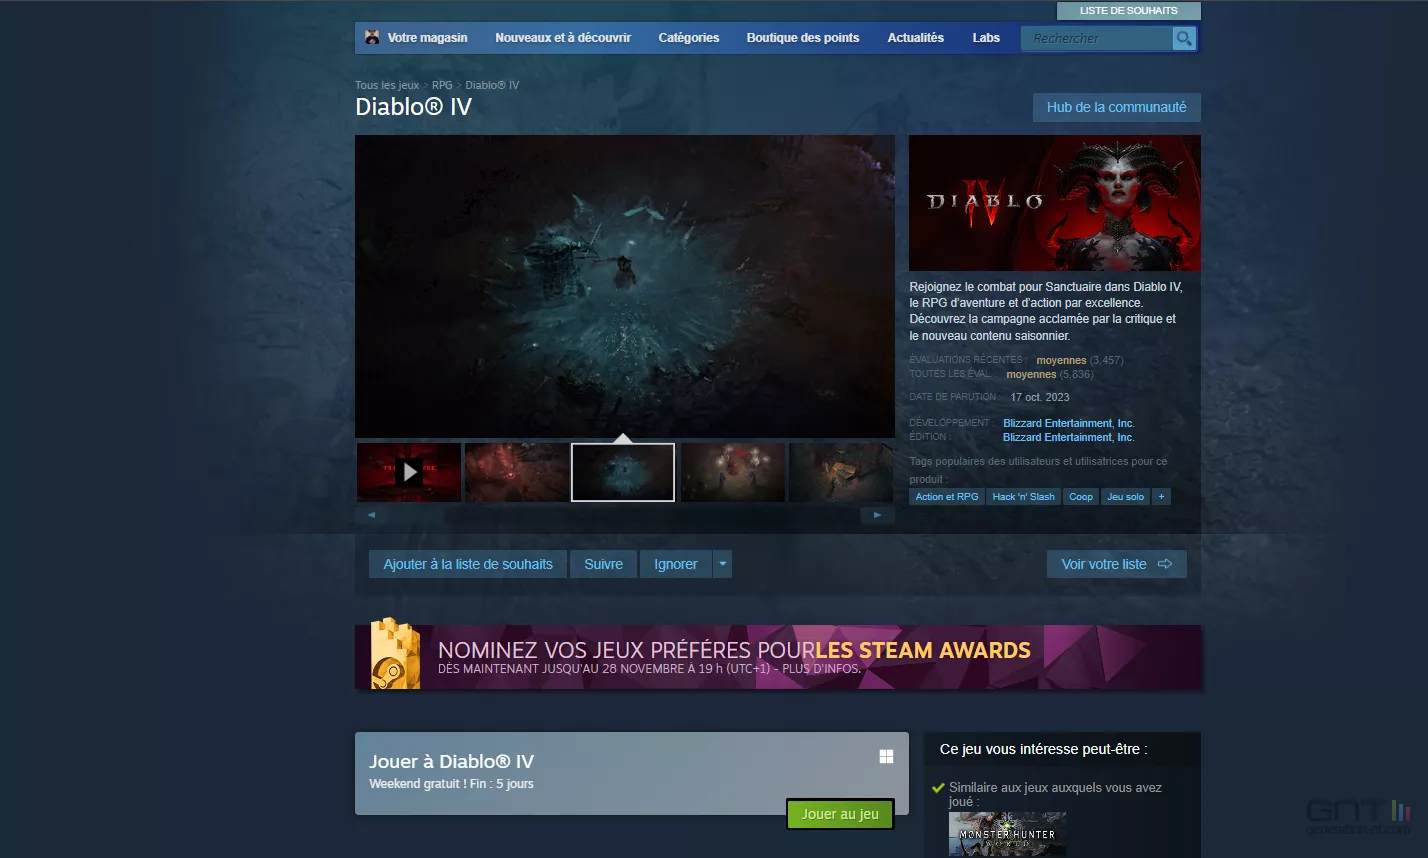The height and width of the screenshot is (858, 1428).
Task: Select the Jeu solo tag
Action: click(1126, 496)
